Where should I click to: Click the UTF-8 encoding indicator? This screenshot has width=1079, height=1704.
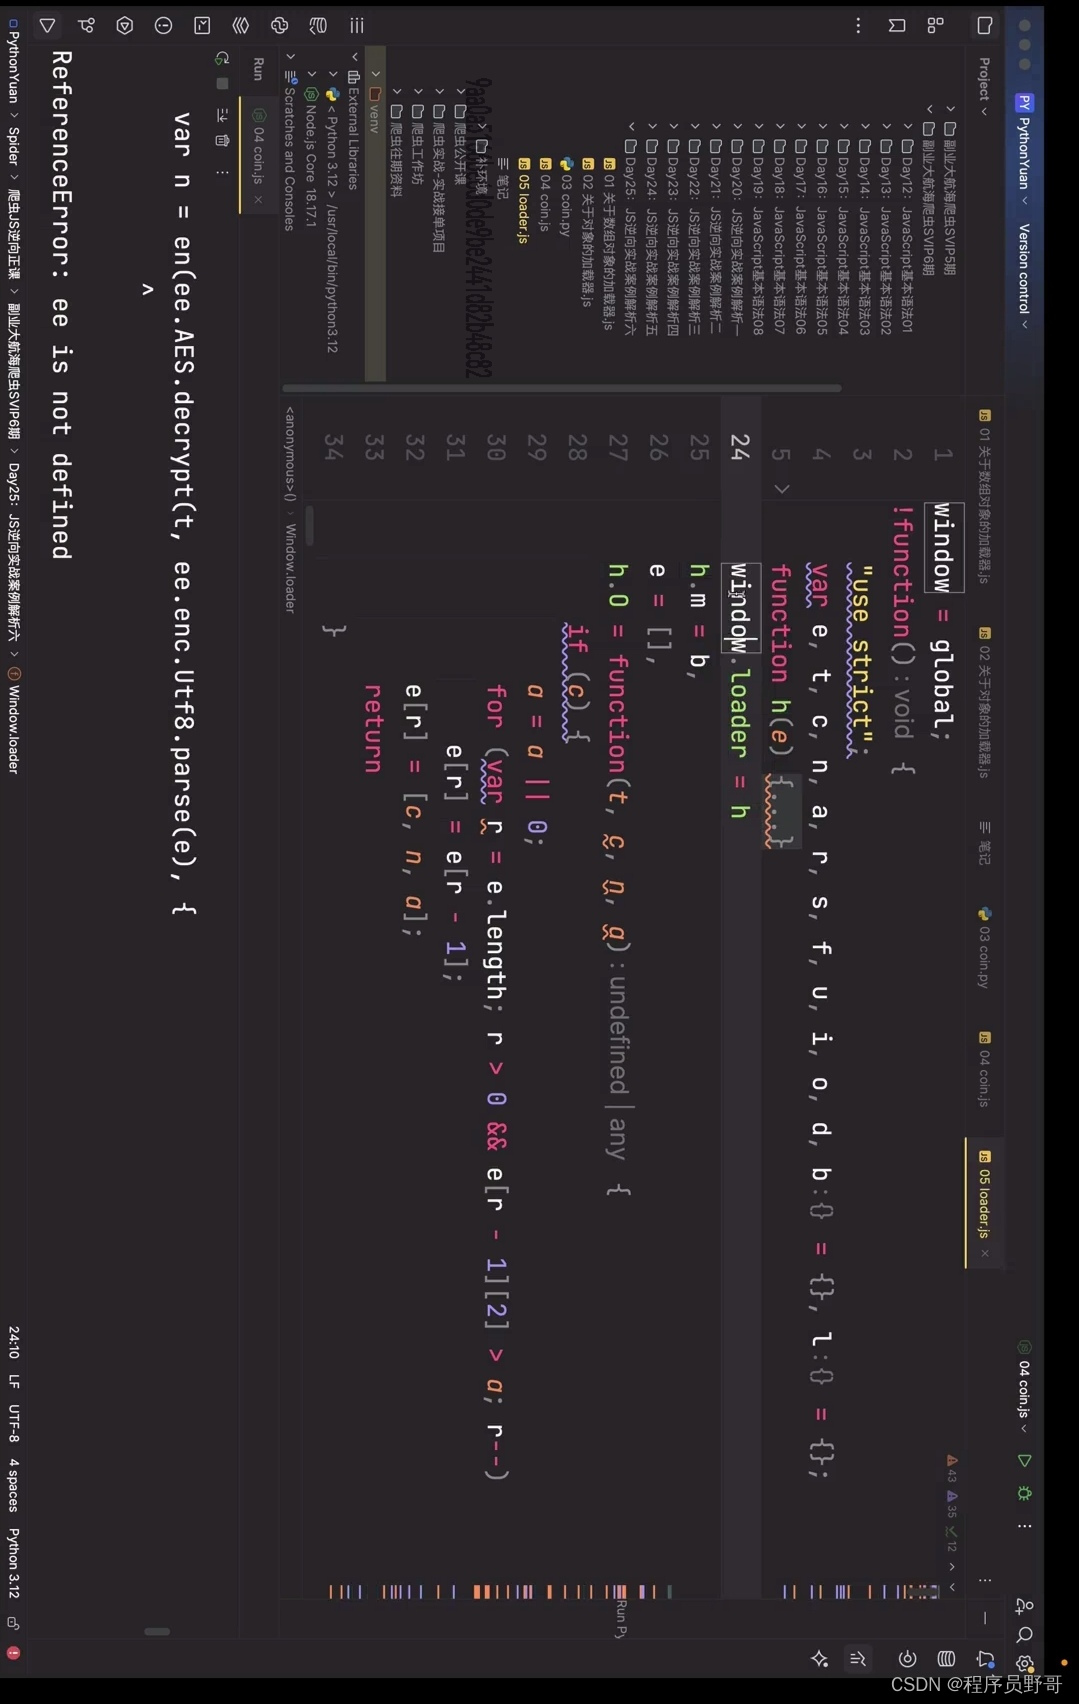(13, 1423)
